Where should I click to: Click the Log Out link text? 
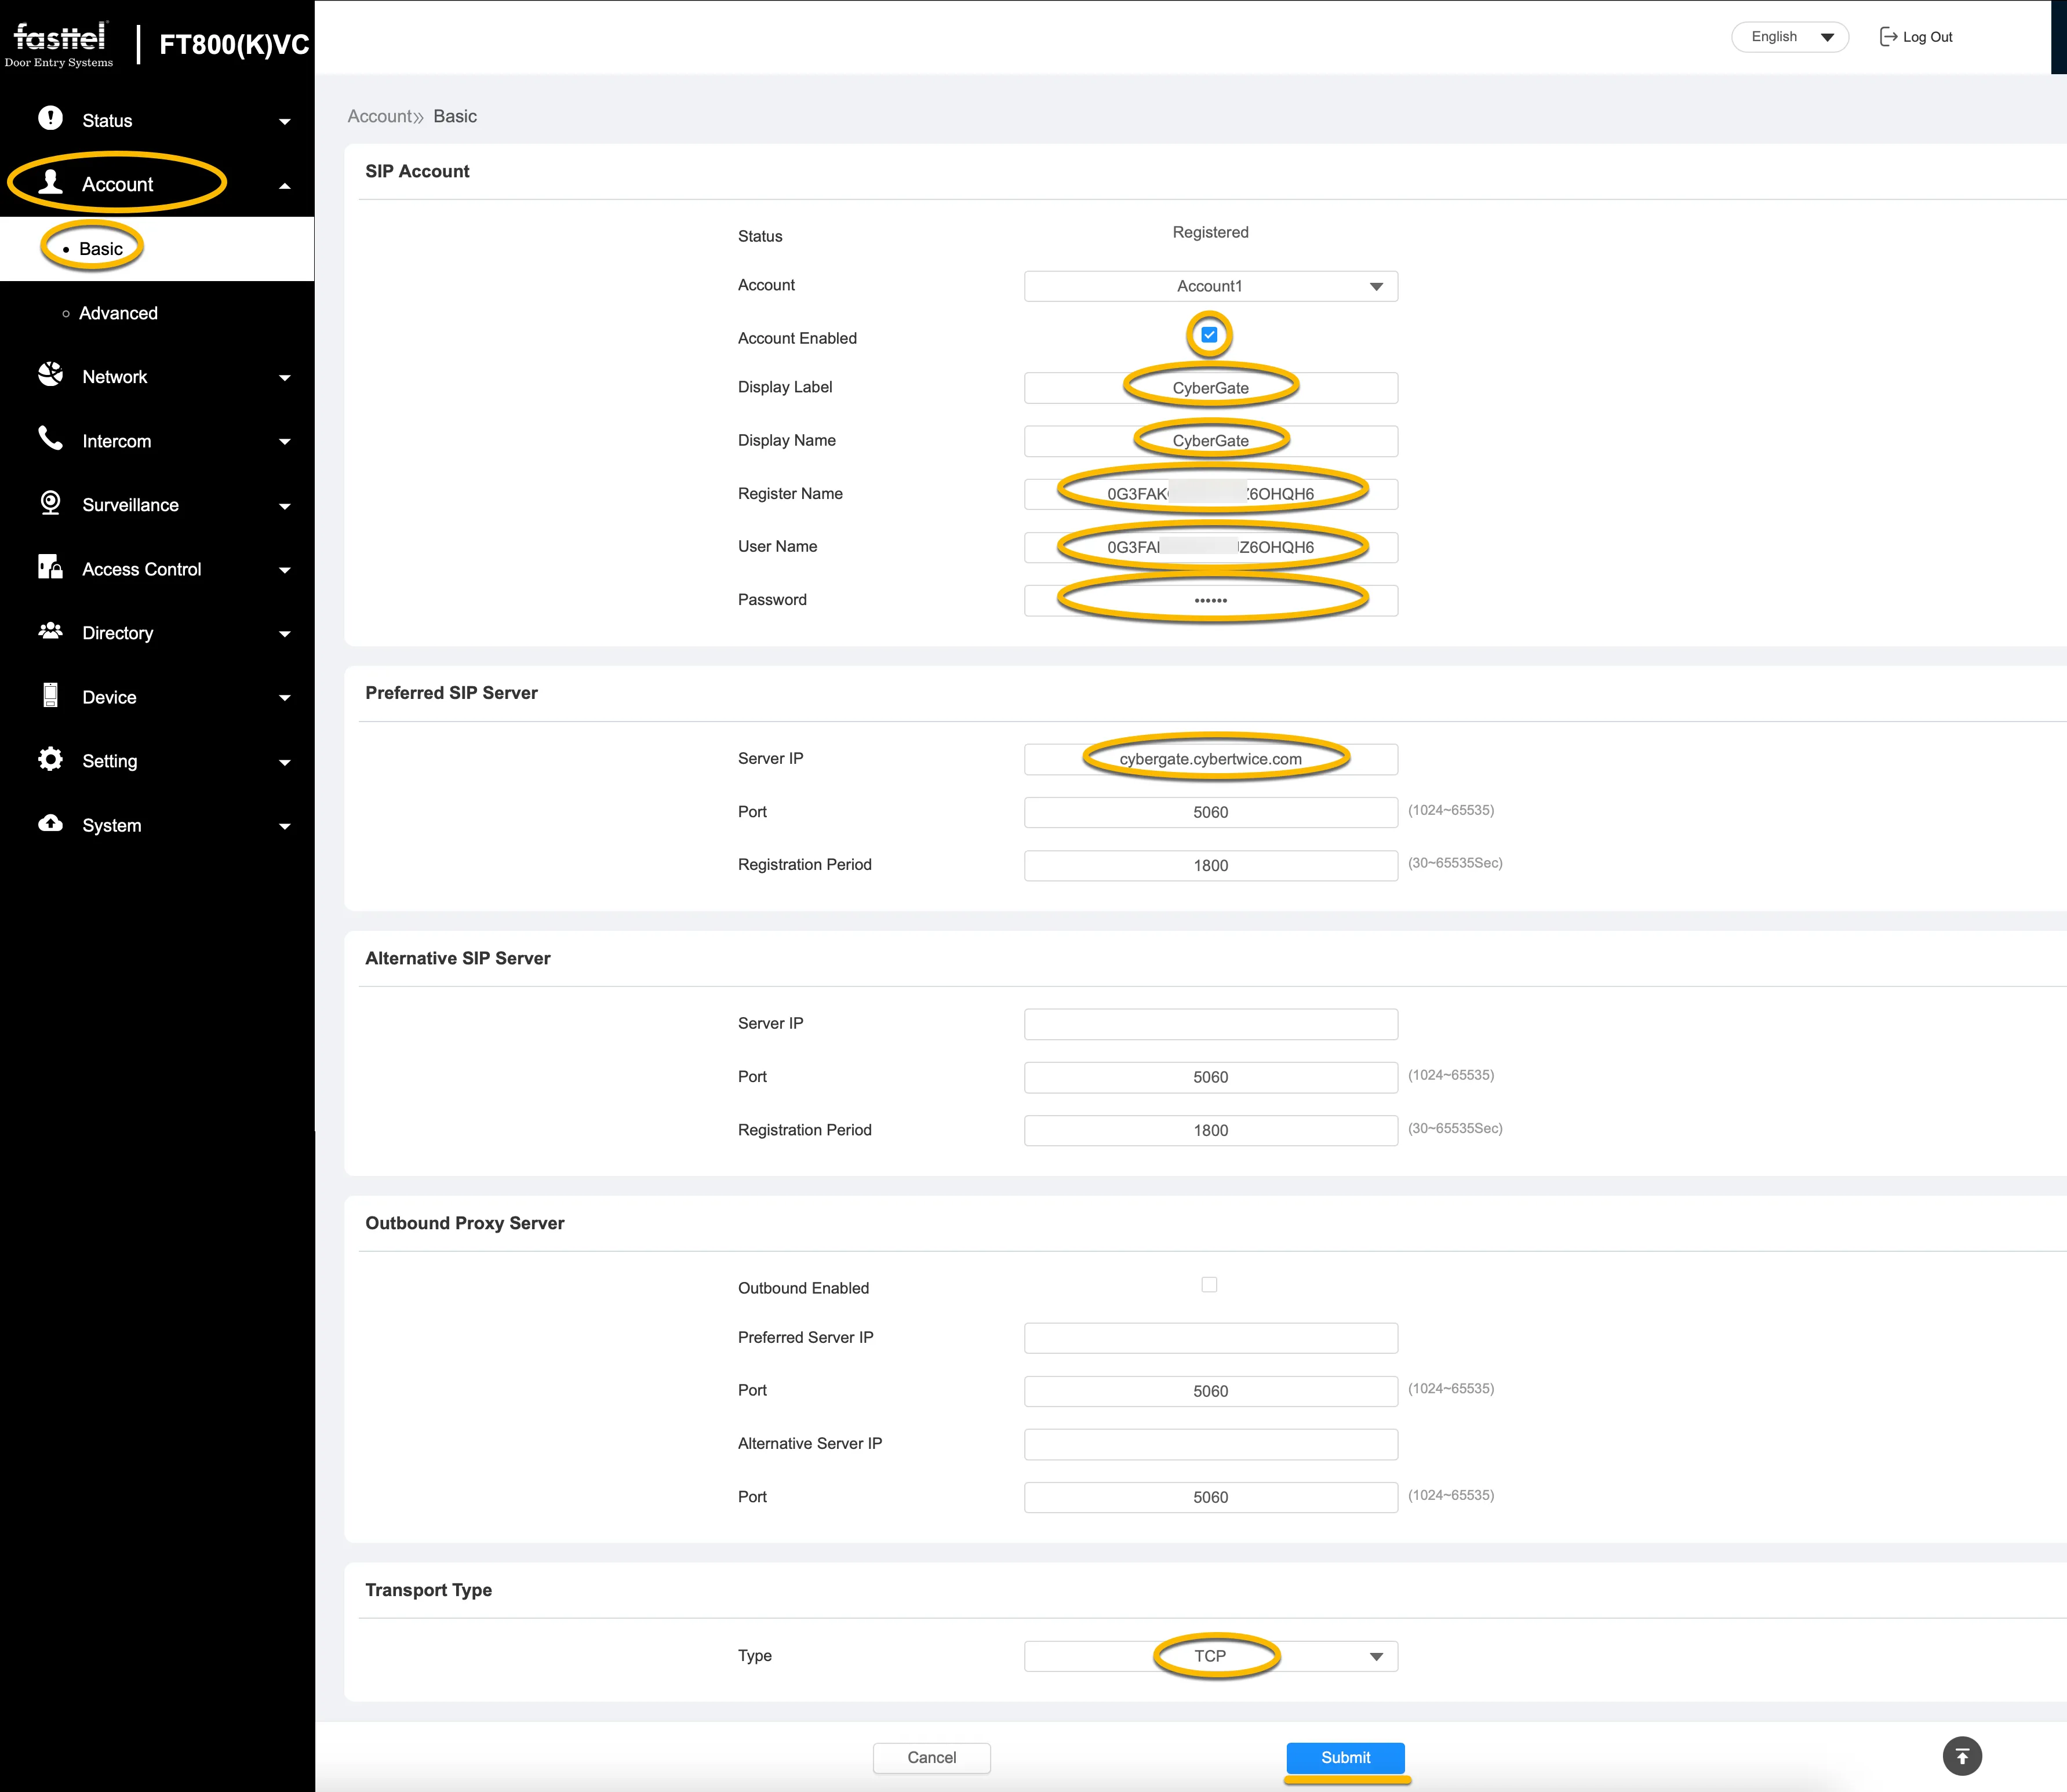(1927, 37)
